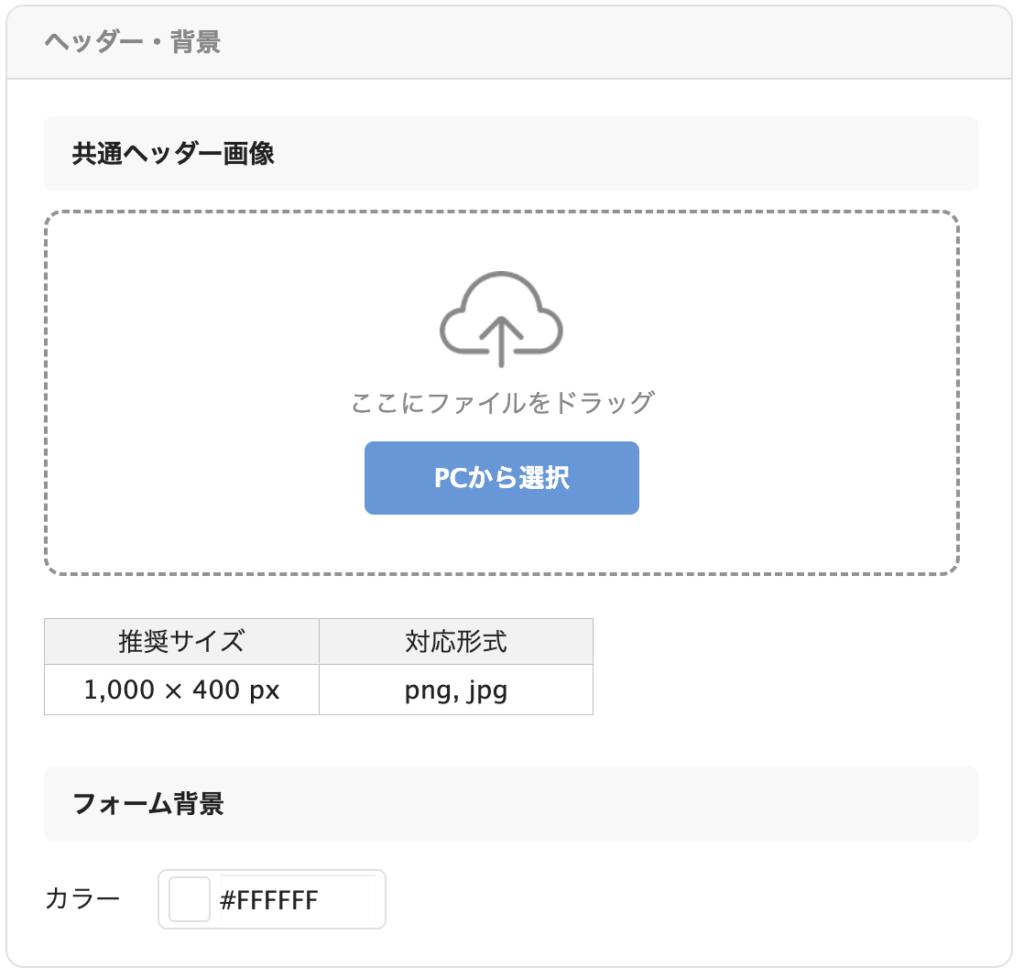Click the ヘッダー・背景 panel title
Screen dimensions: 1024x978
coord(133,42)
